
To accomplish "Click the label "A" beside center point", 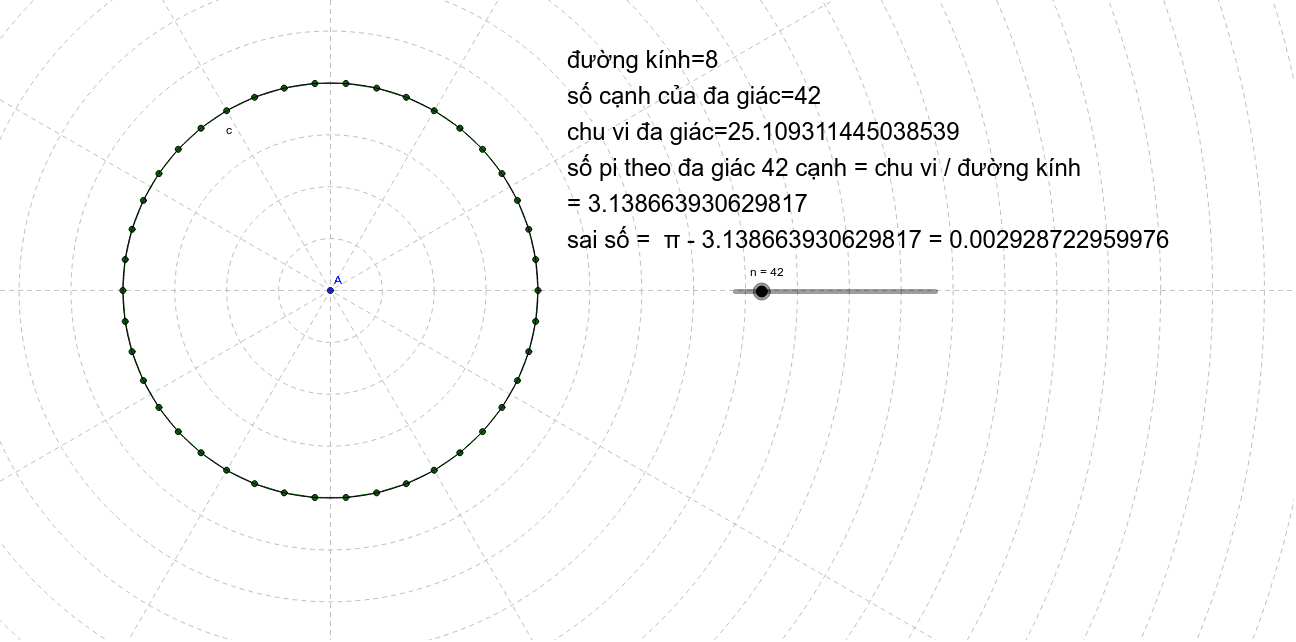I will coord(338,280).
